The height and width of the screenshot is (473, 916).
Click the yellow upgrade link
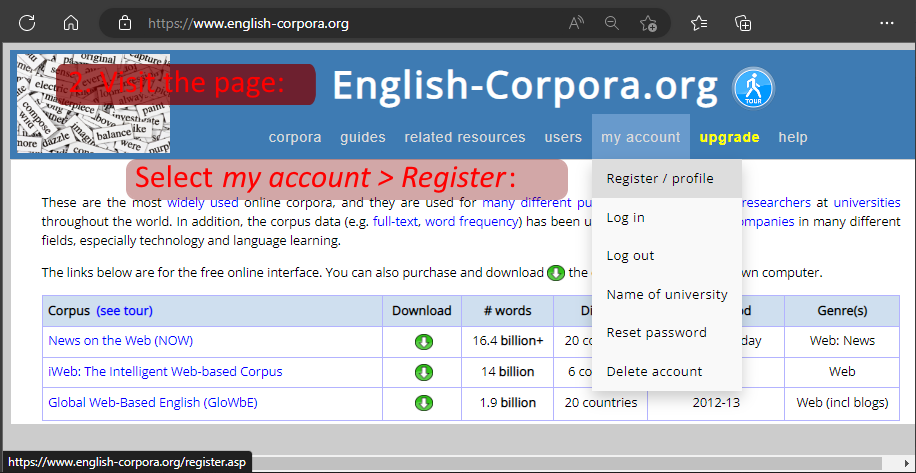click(729, 137)
